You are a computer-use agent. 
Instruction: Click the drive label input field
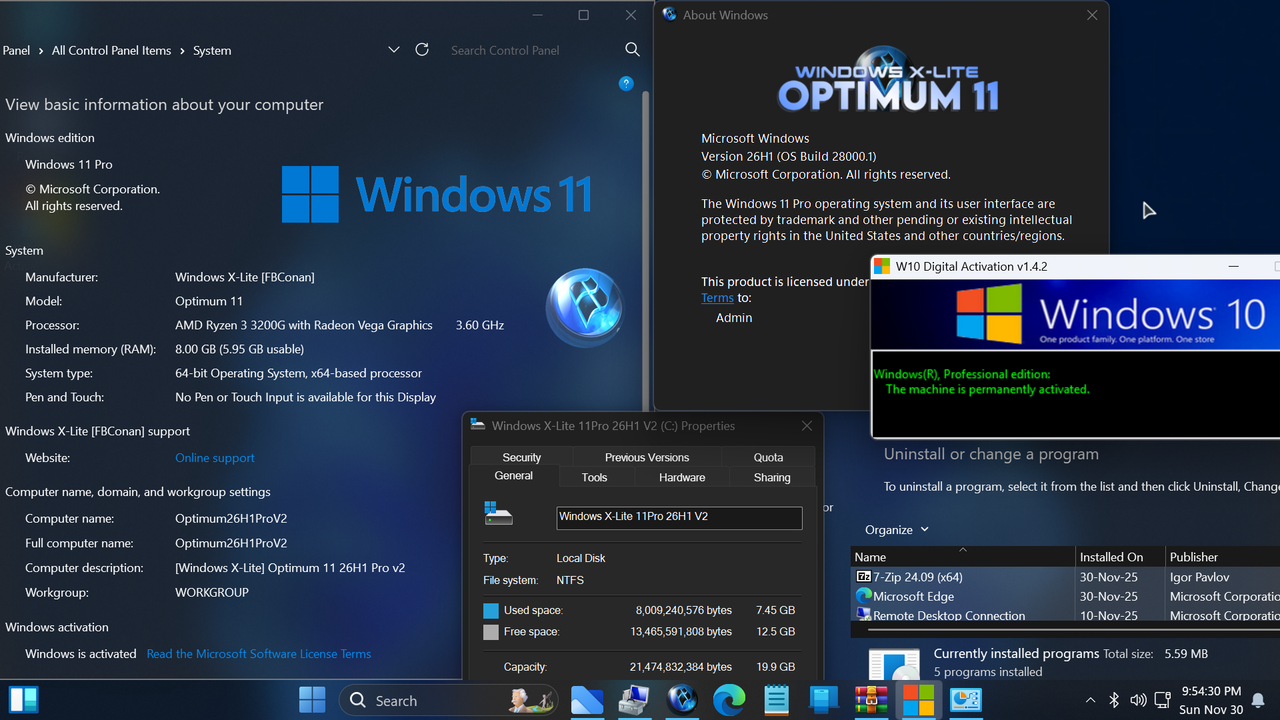(679, 518)
